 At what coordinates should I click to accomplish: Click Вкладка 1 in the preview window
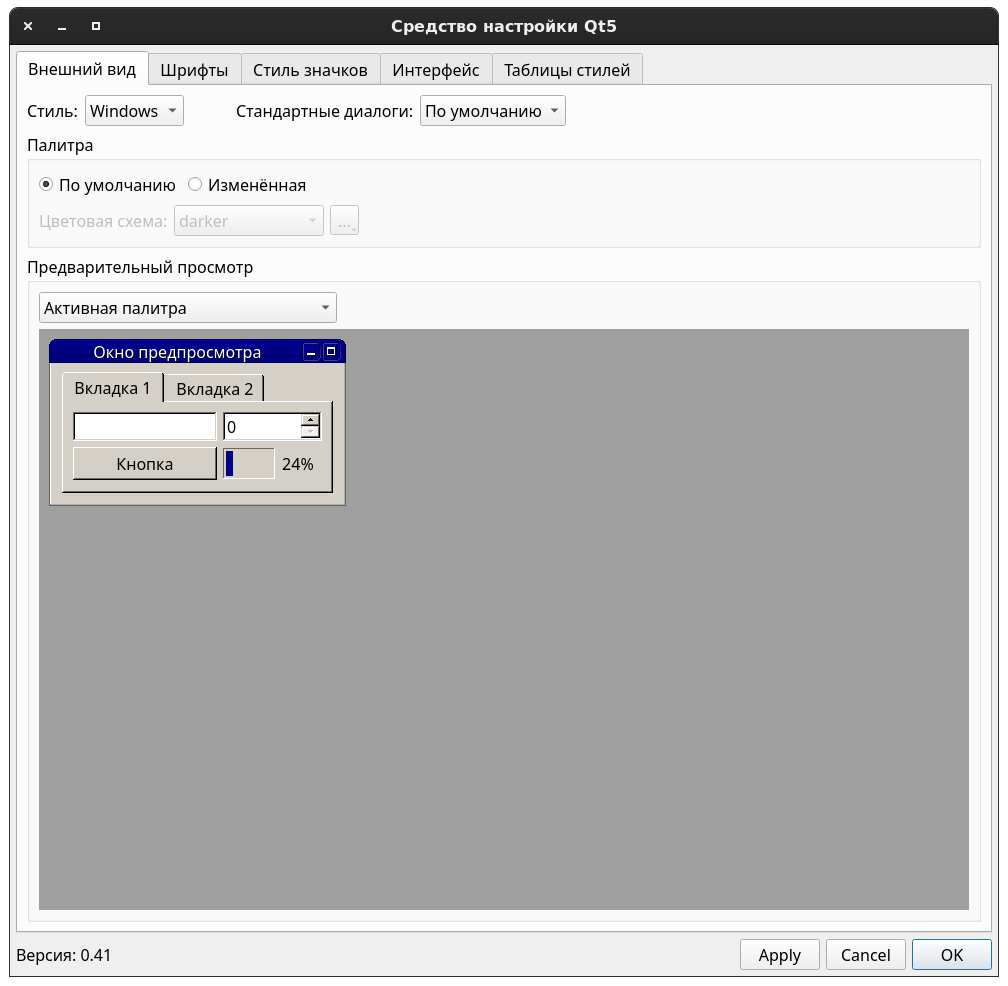pyautogui.click(x=112, y=388)
